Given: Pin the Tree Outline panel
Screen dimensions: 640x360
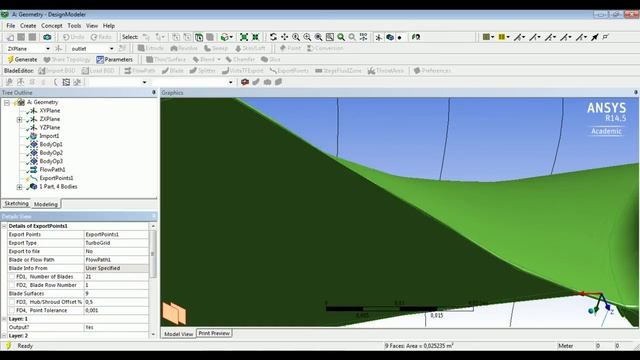Looking at the screenshot, I should tap(153, 93).
